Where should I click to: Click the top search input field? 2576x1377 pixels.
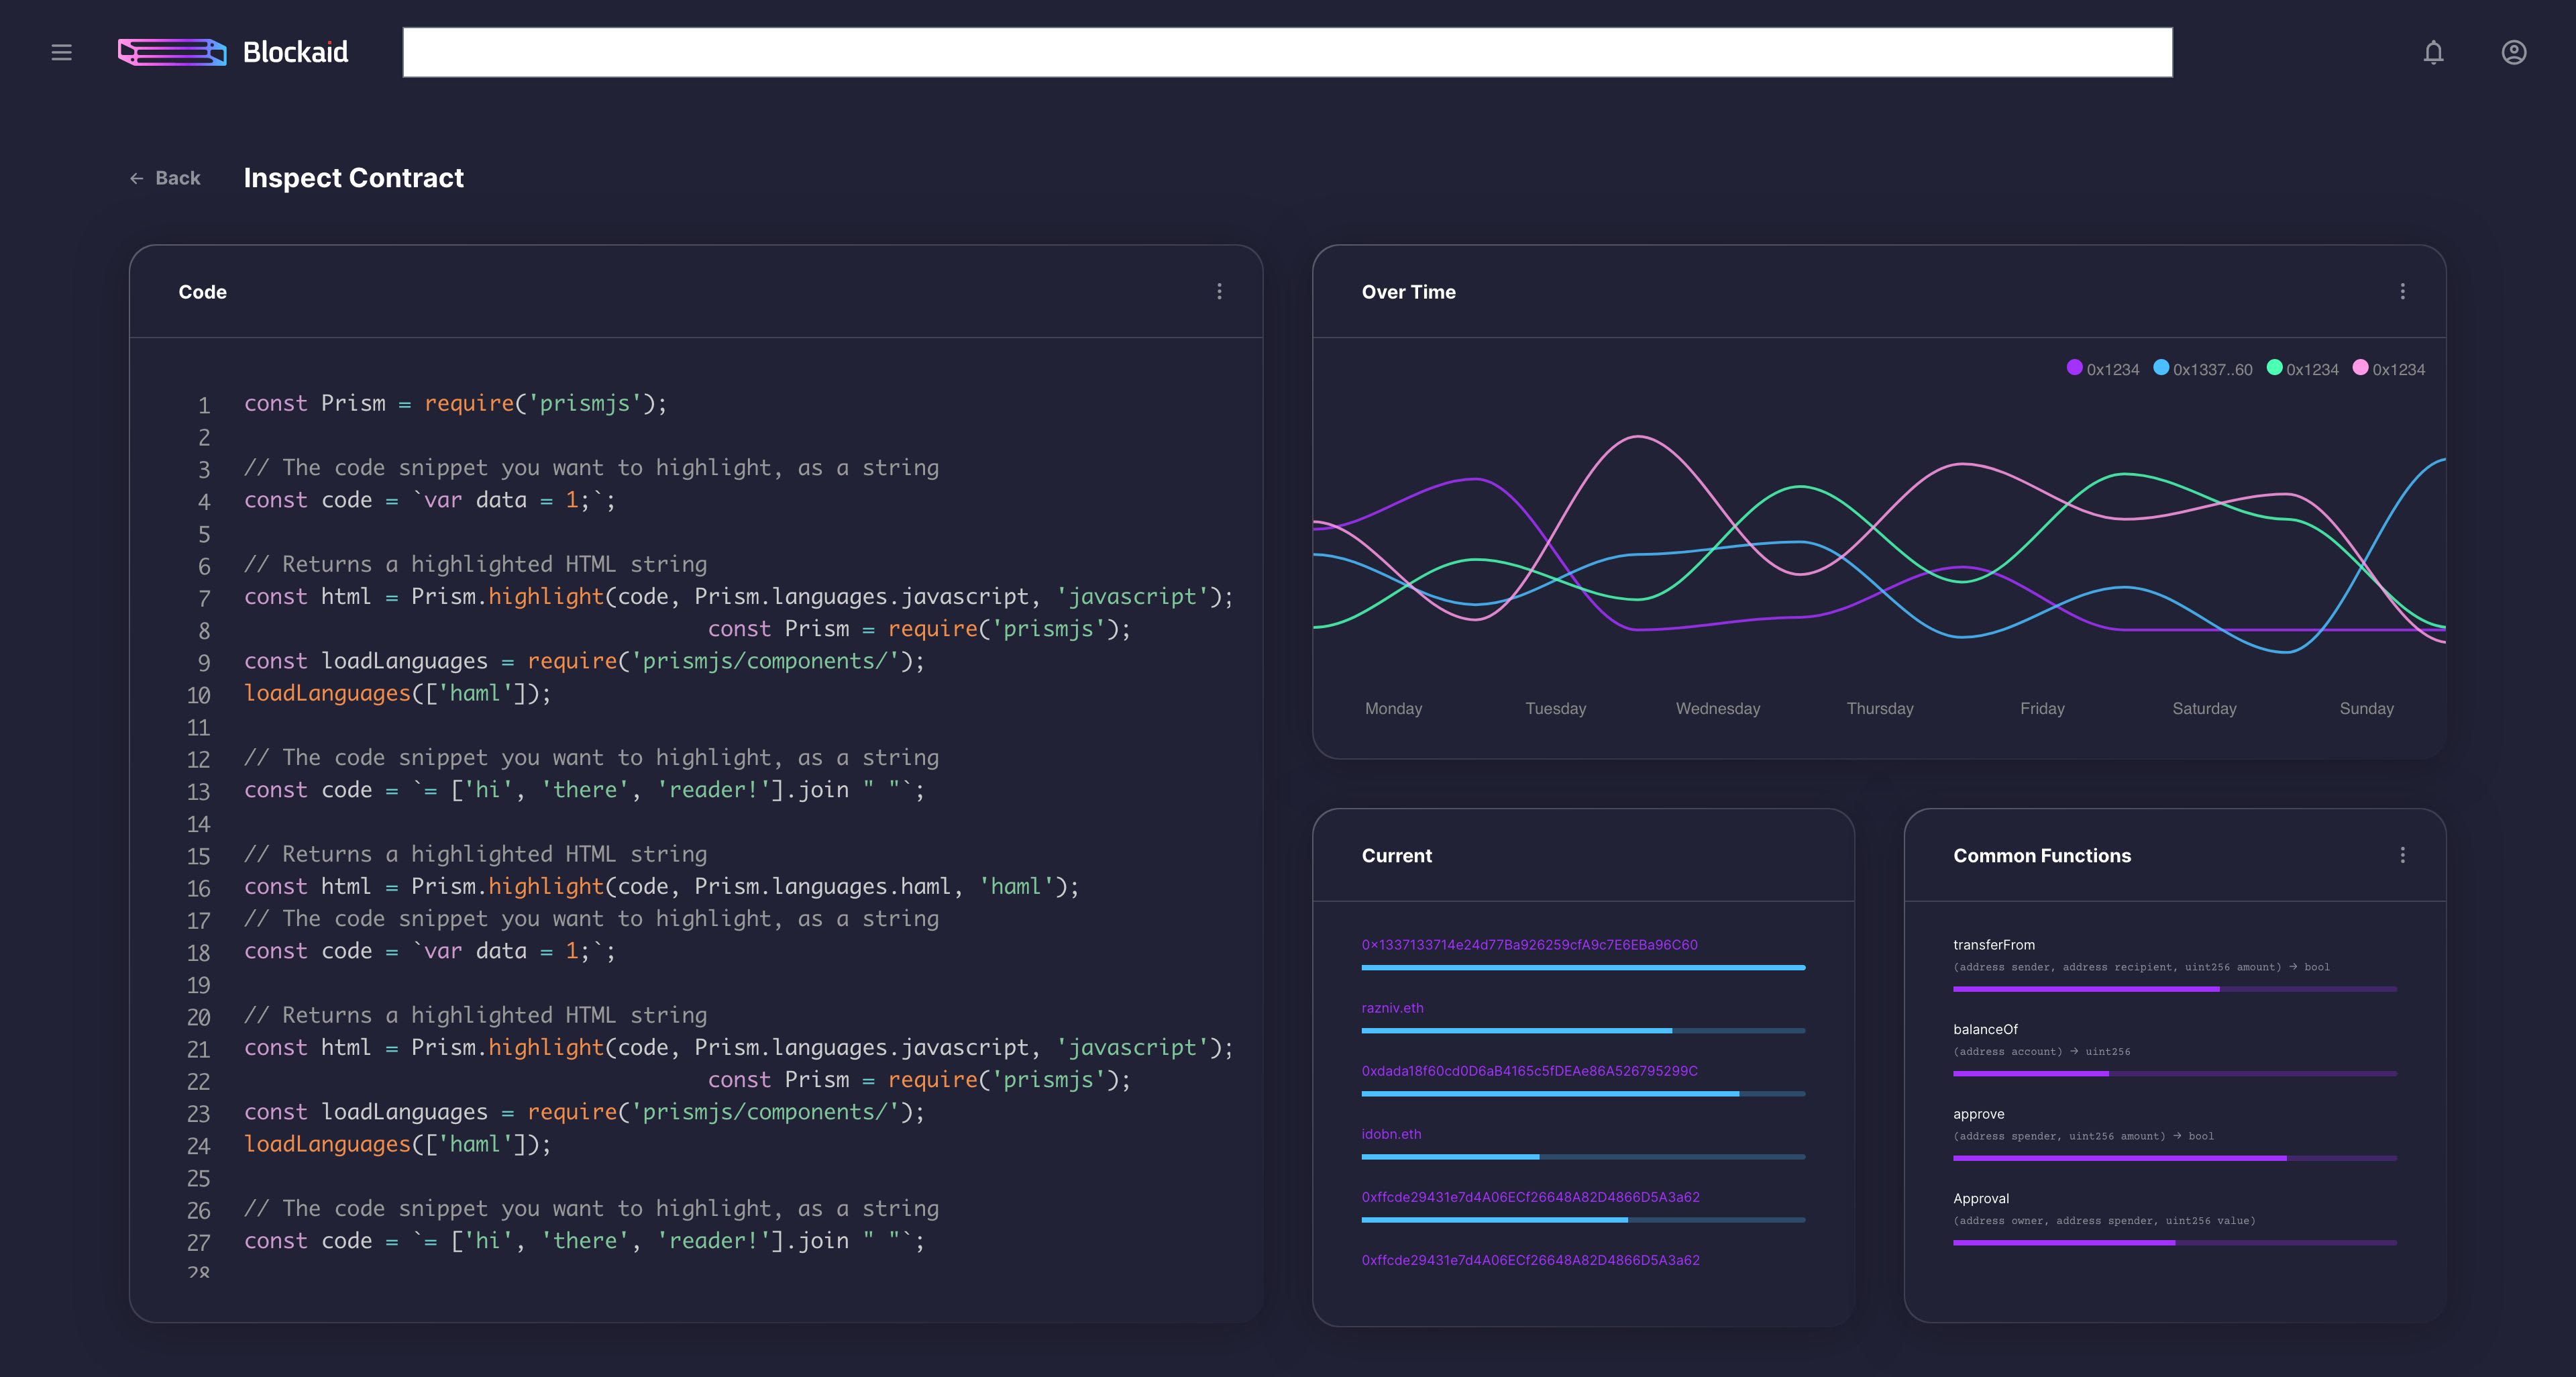coord(1287,52)
